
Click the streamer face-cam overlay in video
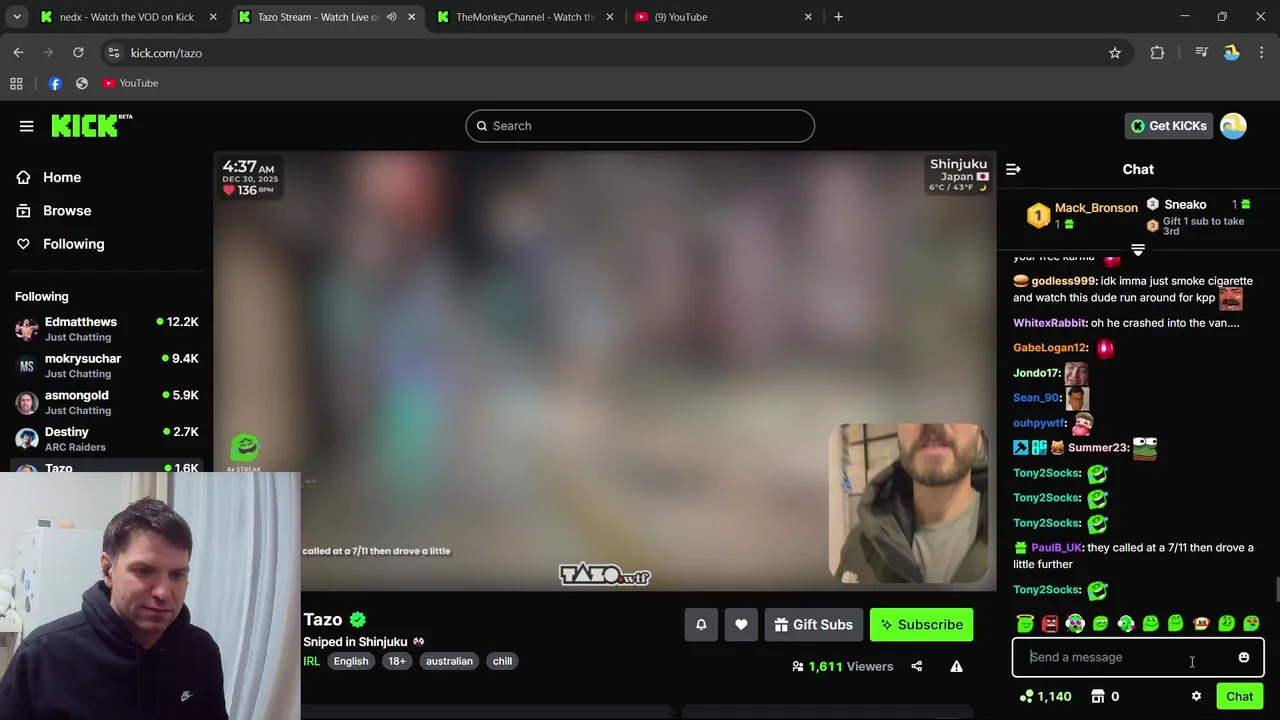909,503
